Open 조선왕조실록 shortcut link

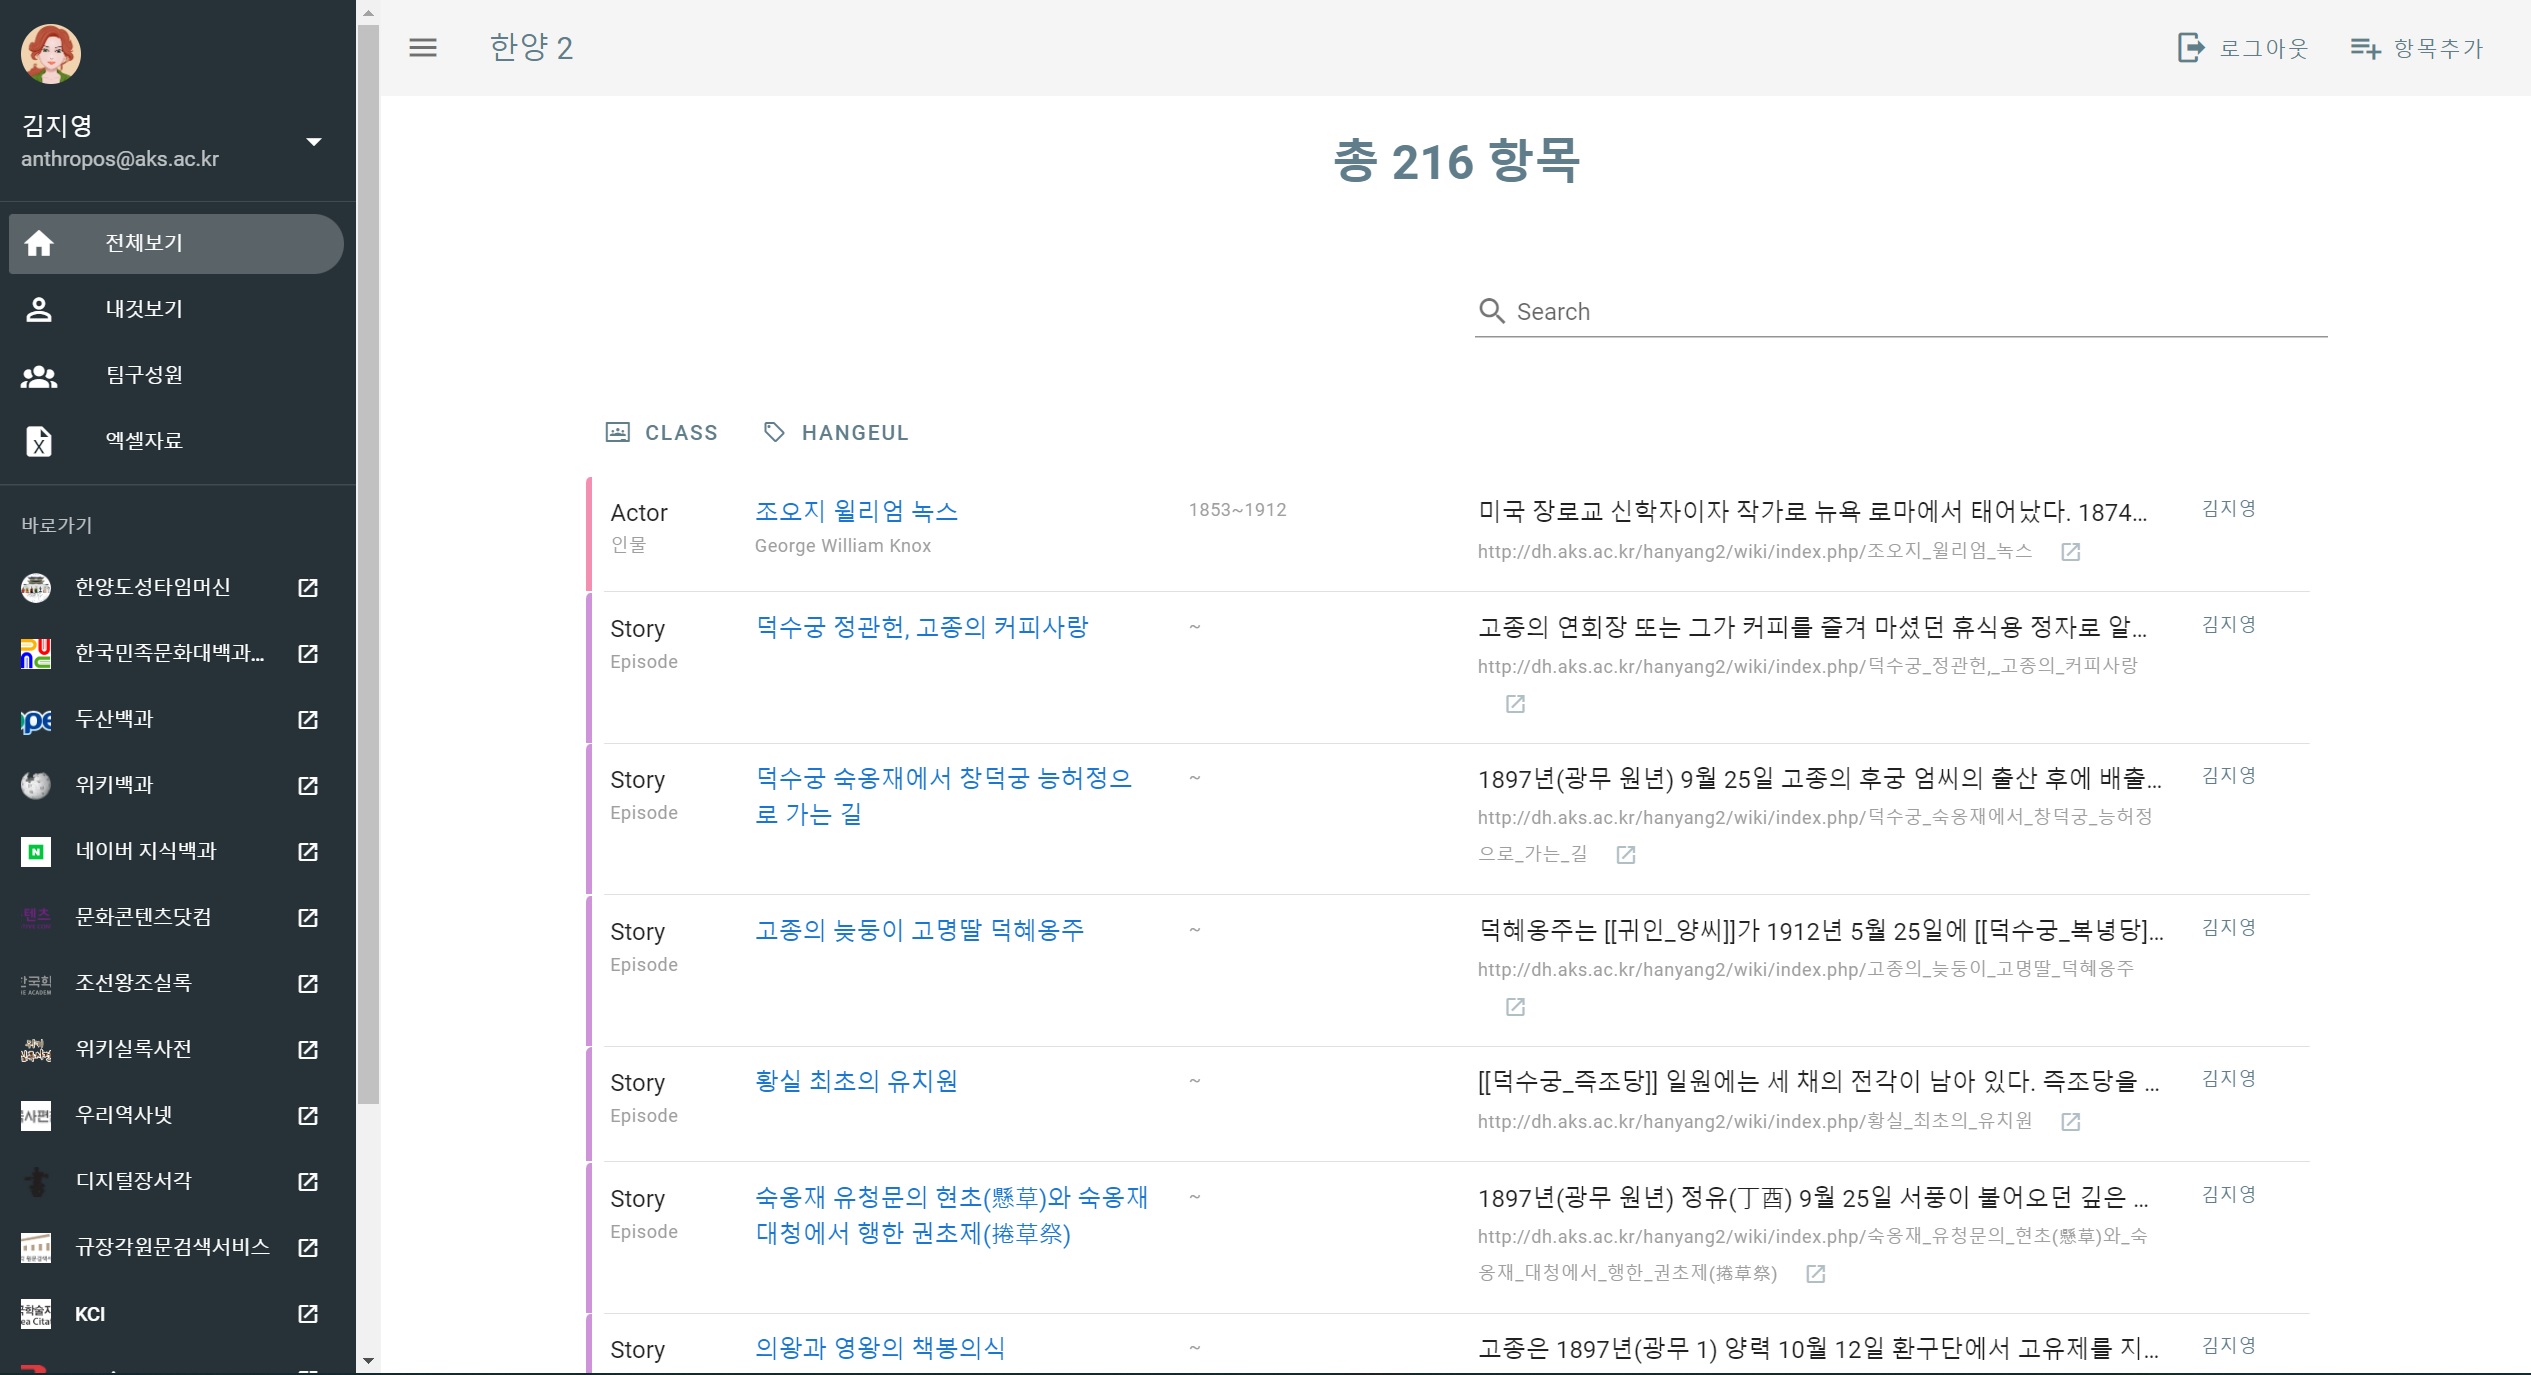coord(134,983)
